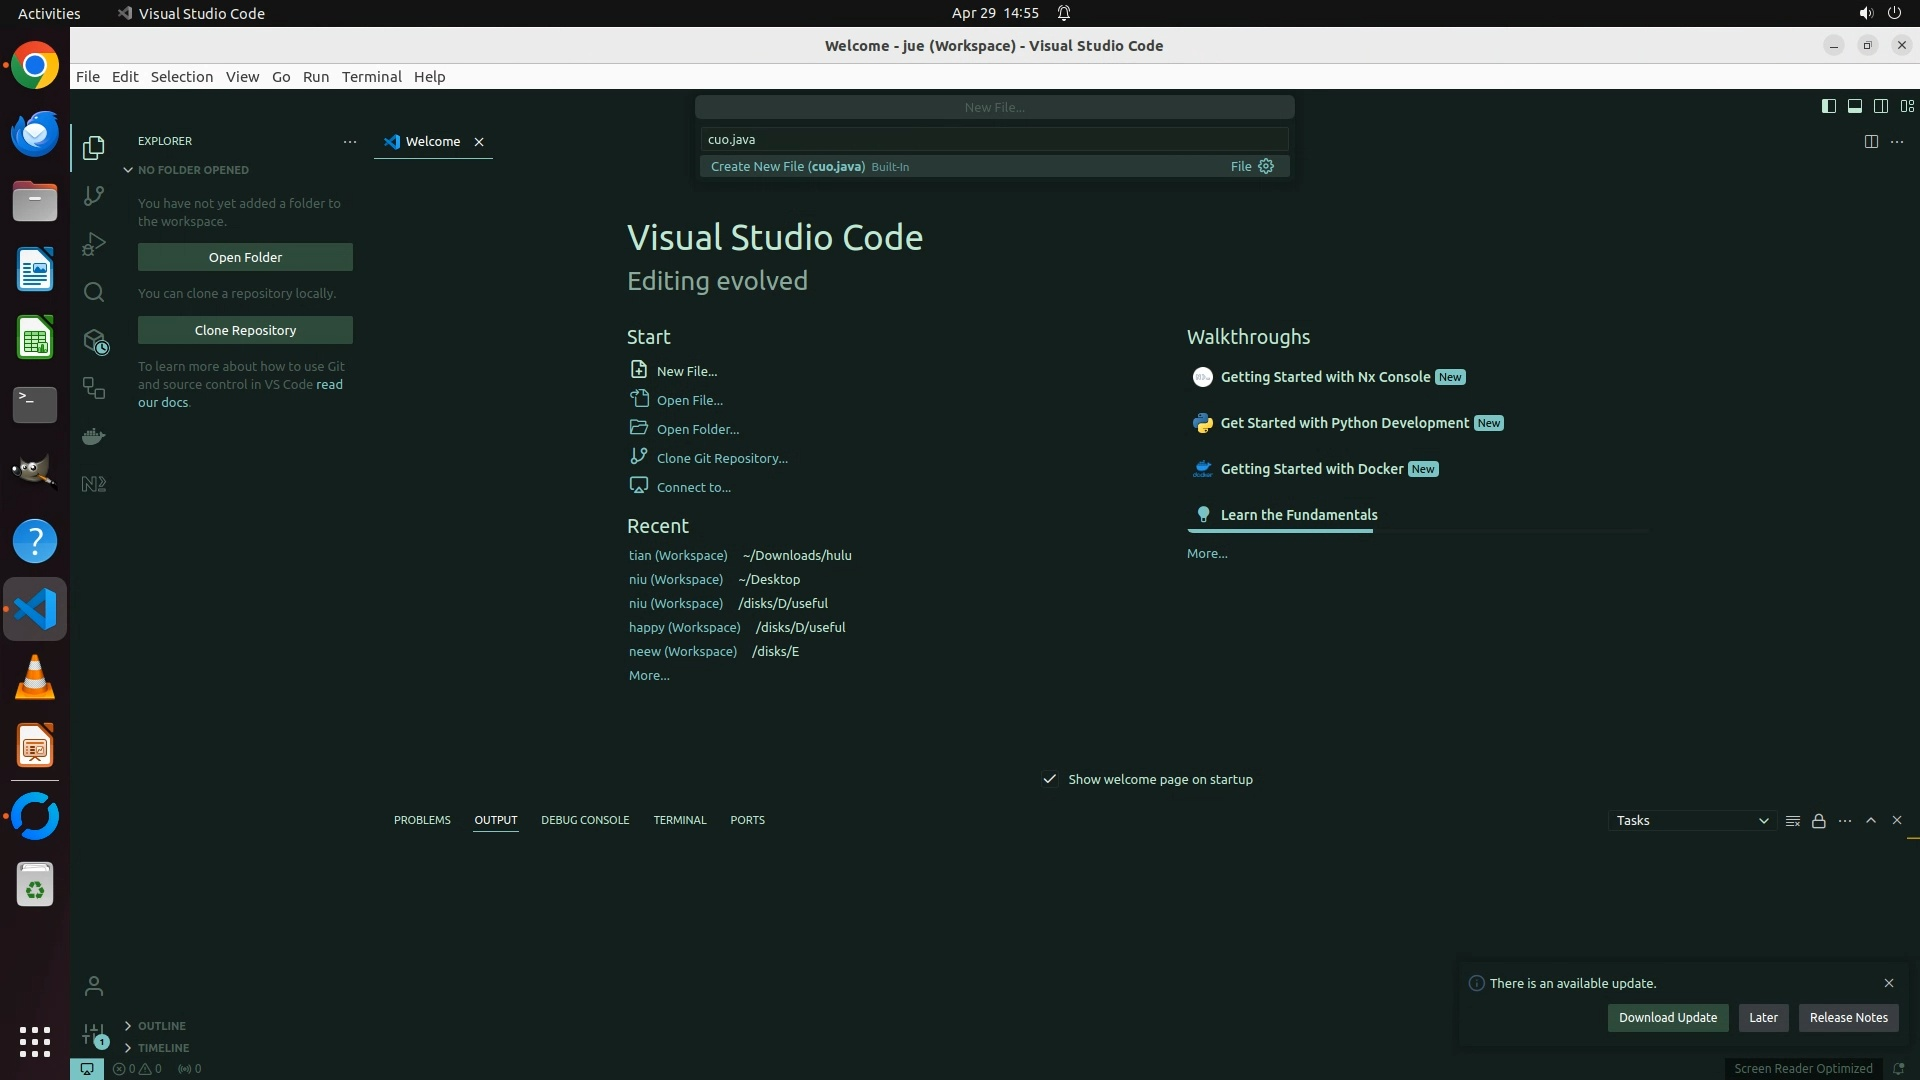Switch to the Debug Console tab

pyautogui.click(x=585, y=820)
